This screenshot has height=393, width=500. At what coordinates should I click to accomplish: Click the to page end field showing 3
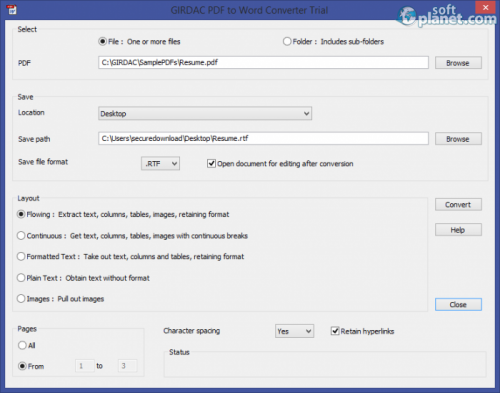click(x=127, y=366)
